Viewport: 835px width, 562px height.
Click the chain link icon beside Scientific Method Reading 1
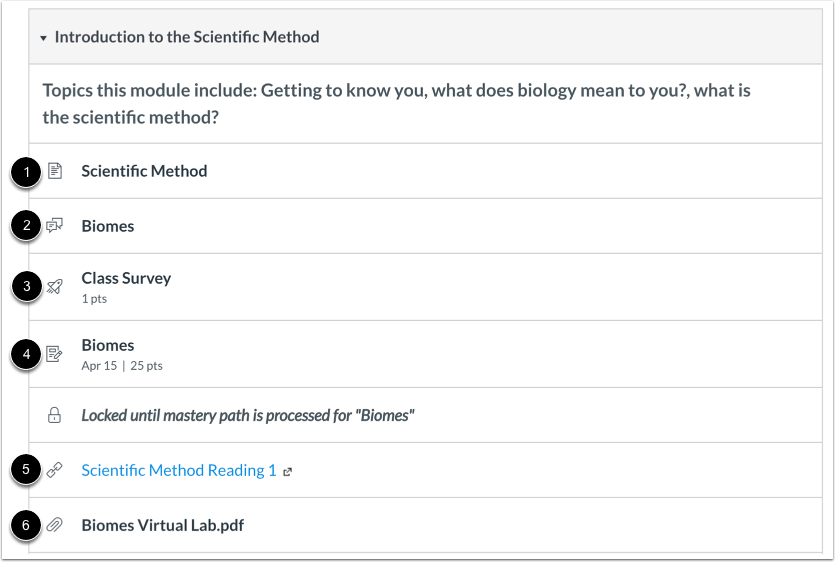[x=55, y=470]
